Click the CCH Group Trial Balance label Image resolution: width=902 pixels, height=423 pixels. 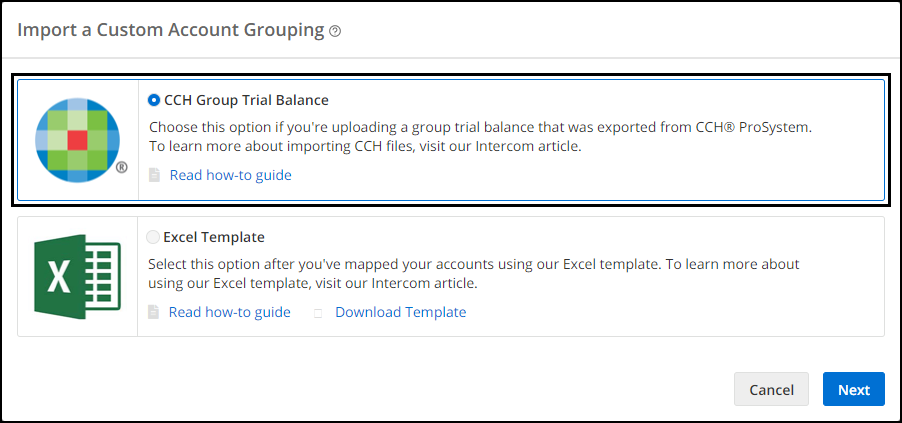click(246, 100)
